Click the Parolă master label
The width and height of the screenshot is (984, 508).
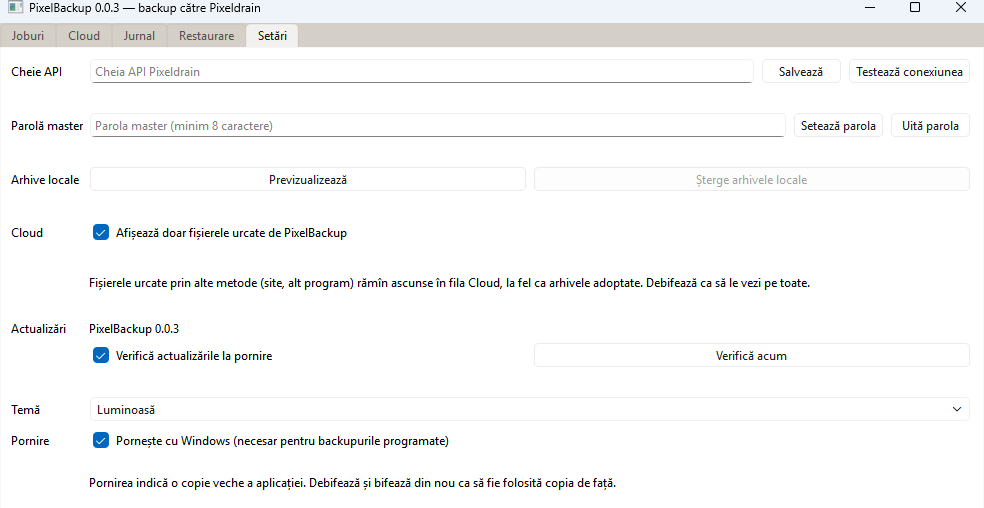[47, 126]
